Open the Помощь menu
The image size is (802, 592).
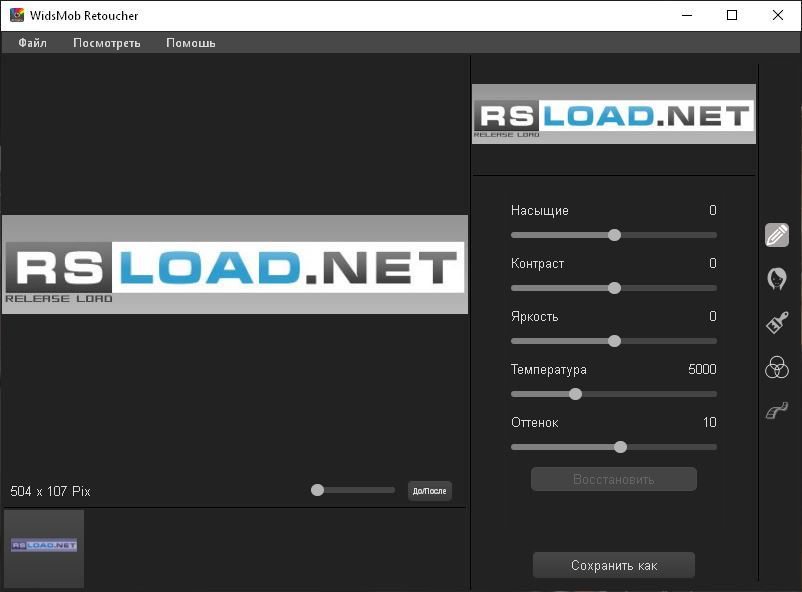point(190,43)
